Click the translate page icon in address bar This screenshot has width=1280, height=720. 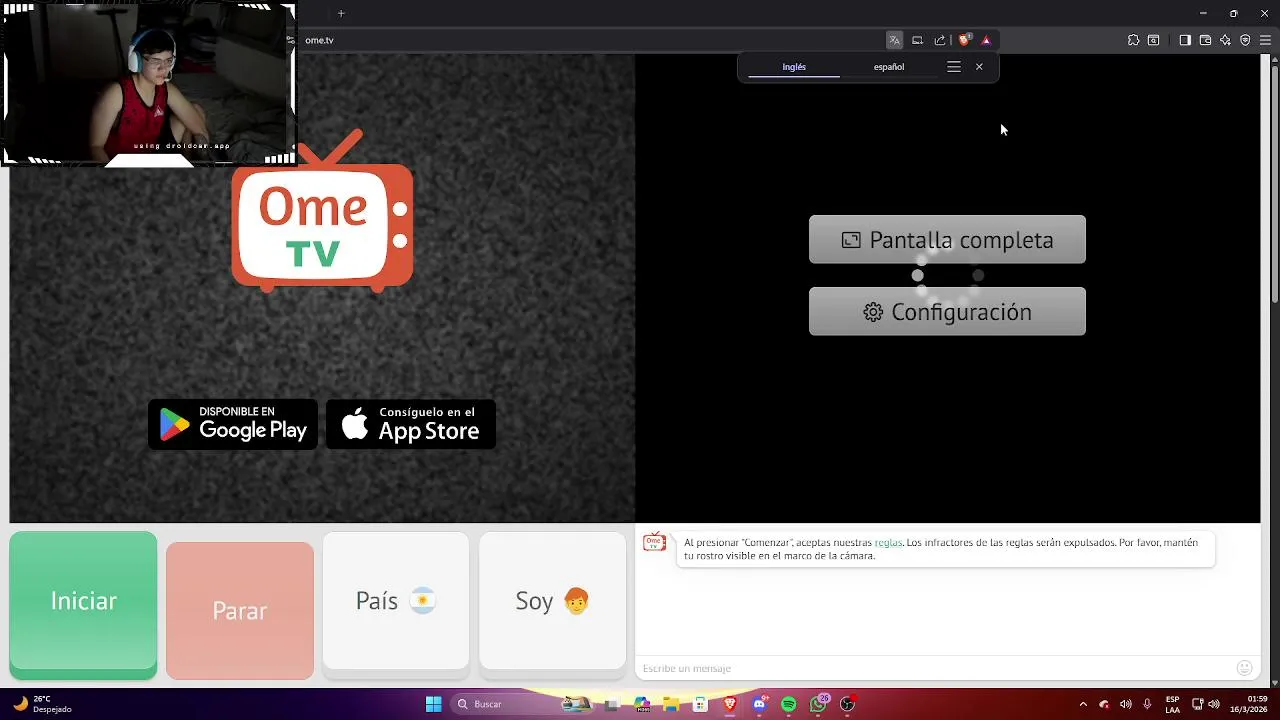click(x=894, y=40)
